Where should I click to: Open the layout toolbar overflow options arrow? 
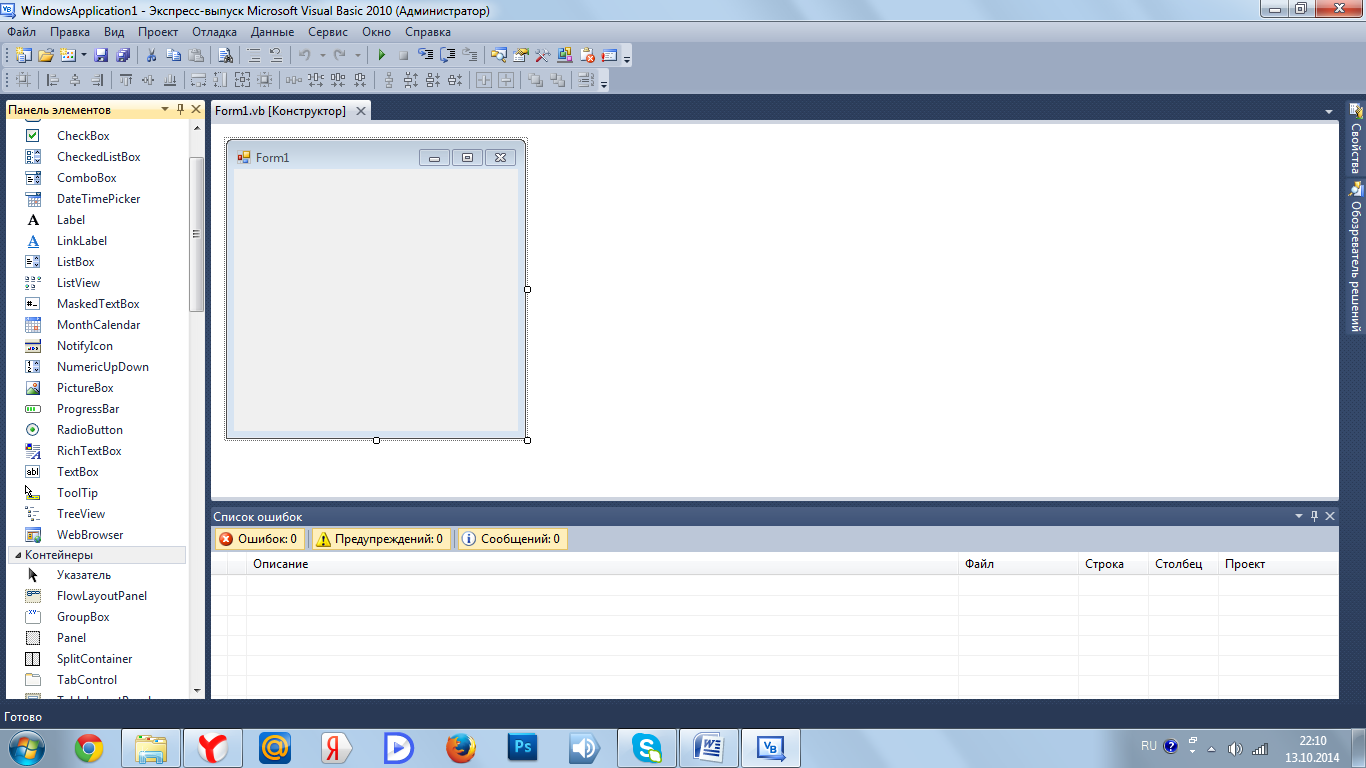(604, 83)
